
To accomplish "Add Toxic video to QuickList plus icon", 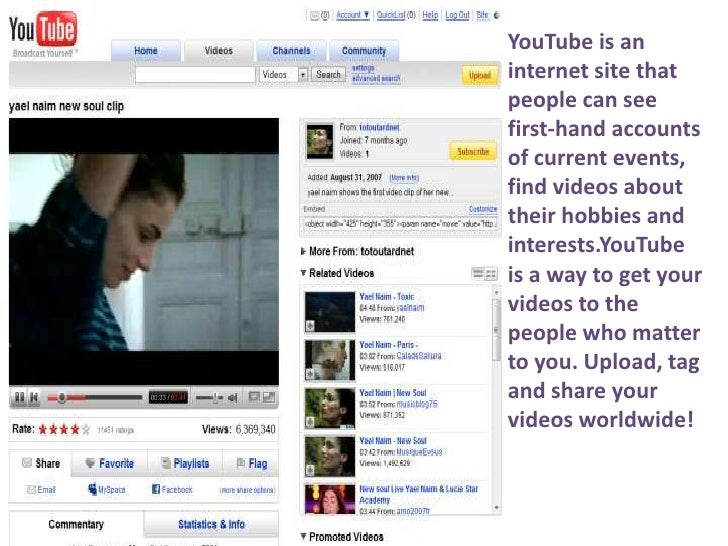I will (x=310, y=326).
